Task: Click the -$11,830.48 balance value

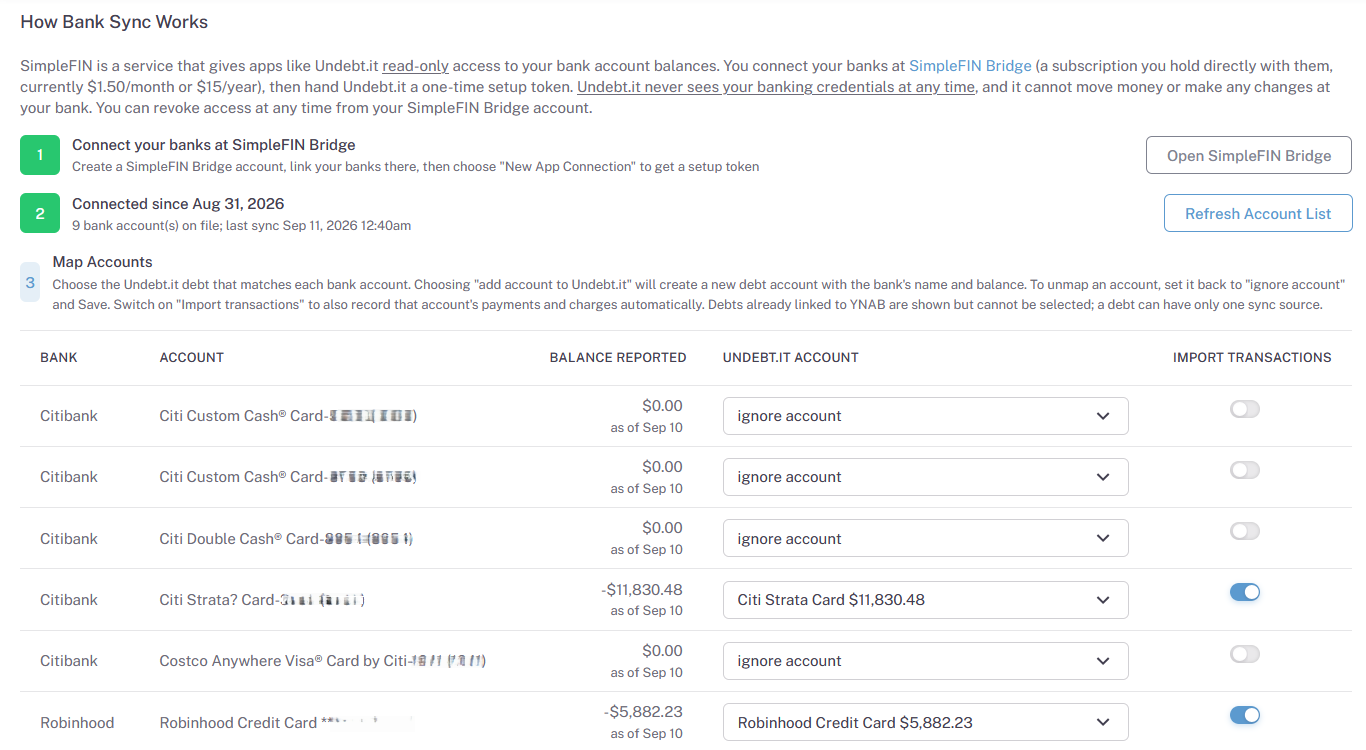Action: click(642, 590)
